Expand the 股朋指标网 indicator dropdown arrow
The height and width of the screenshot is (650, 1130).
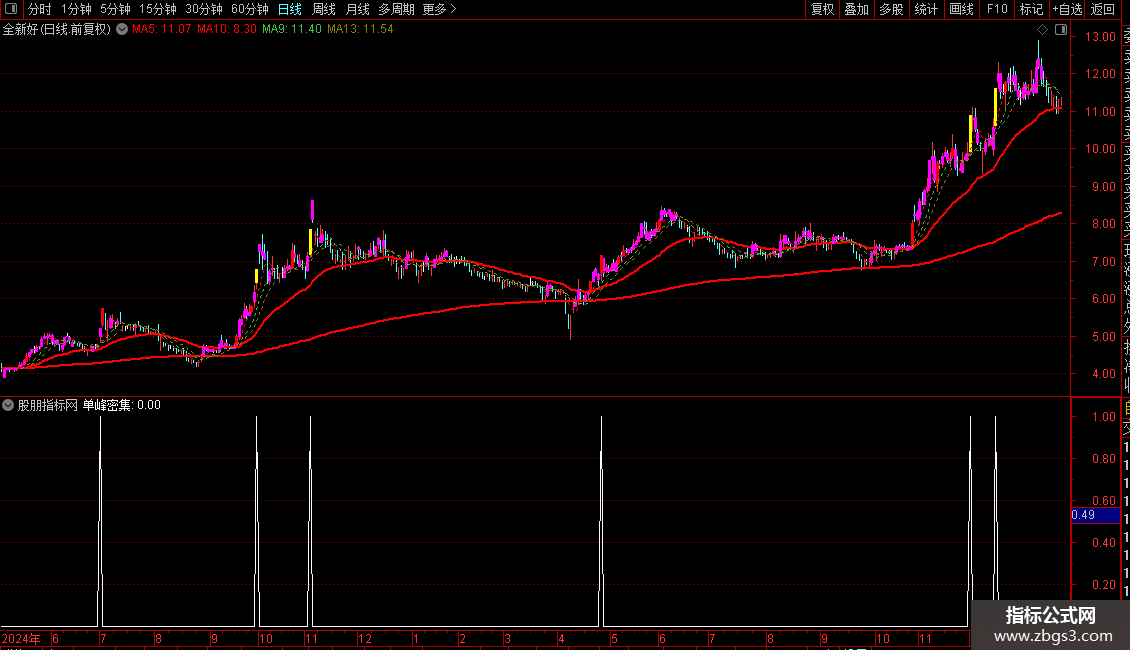click(8, 405)
